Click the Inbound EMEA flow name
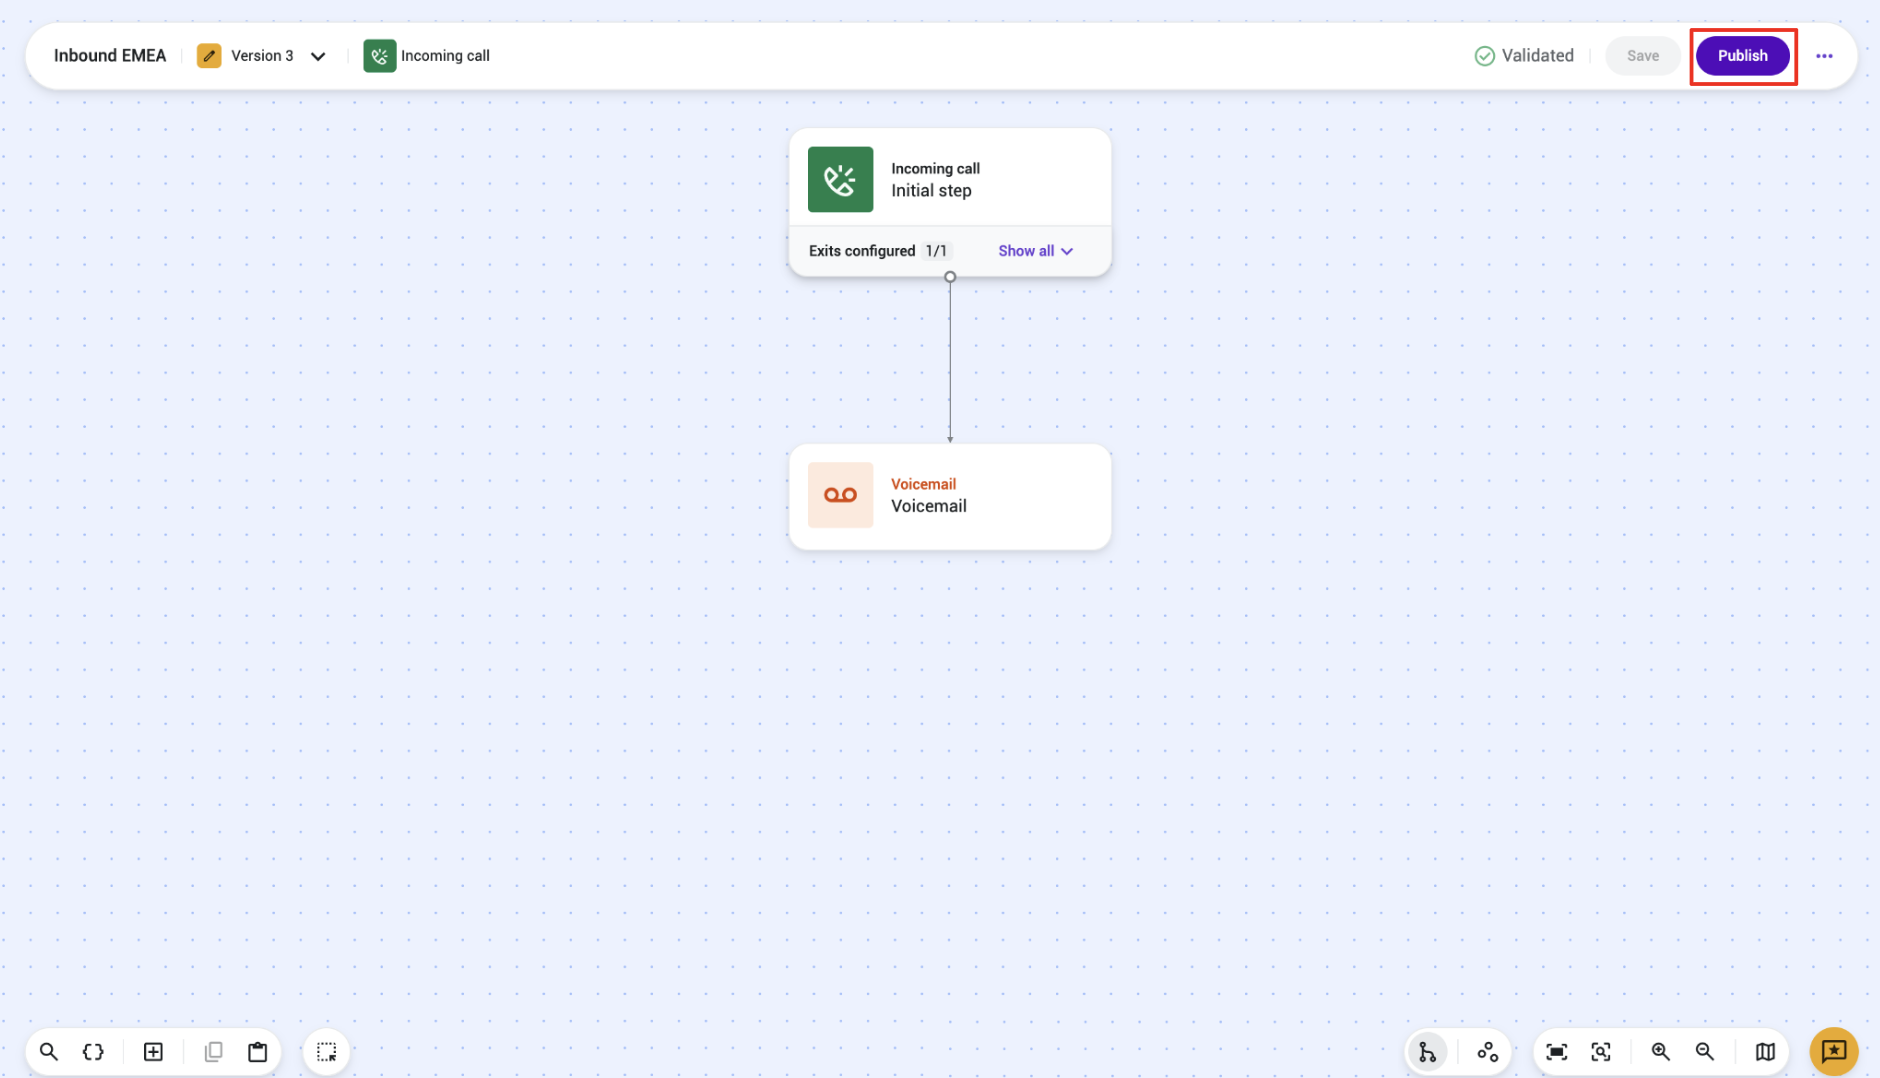This screenshot has width=1880, height=1078. [x=110, y=56]
